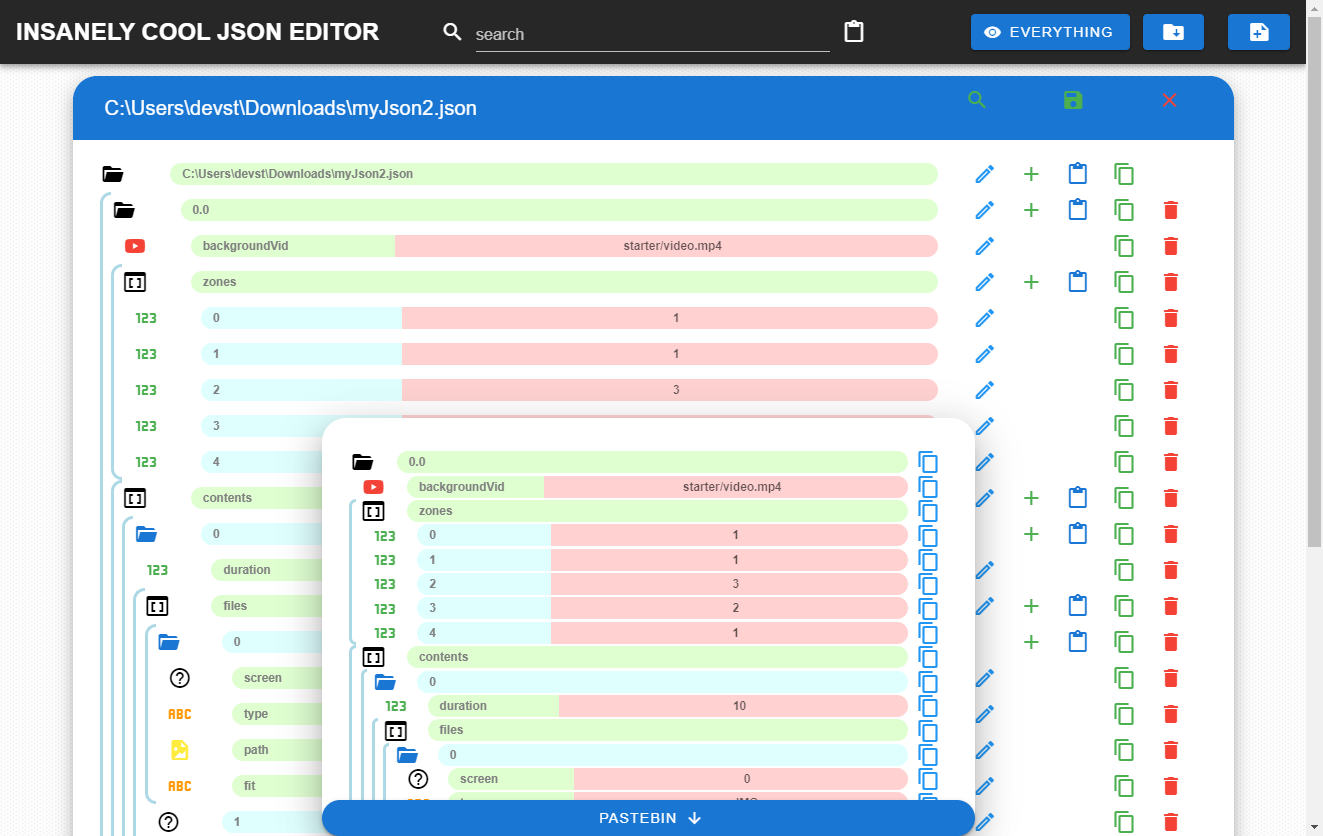Click the starter/video.mp4 value in main tree

pos(666,246)
